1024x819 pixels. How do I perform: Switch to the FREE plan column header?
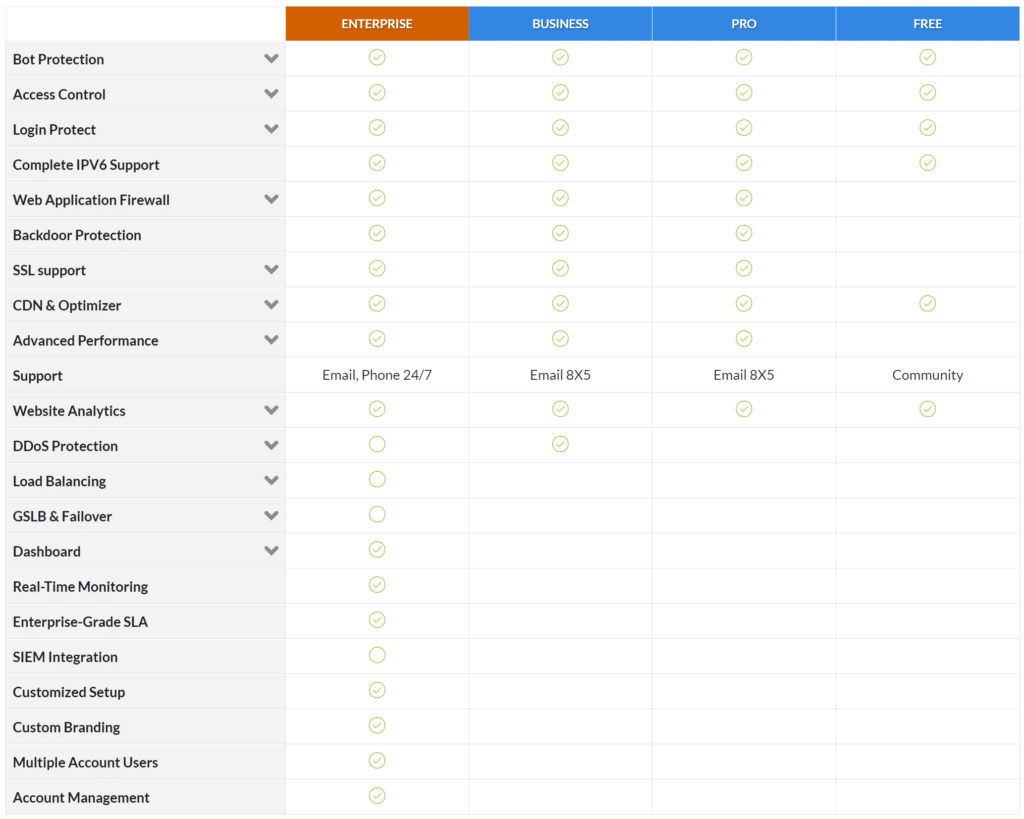927,23
